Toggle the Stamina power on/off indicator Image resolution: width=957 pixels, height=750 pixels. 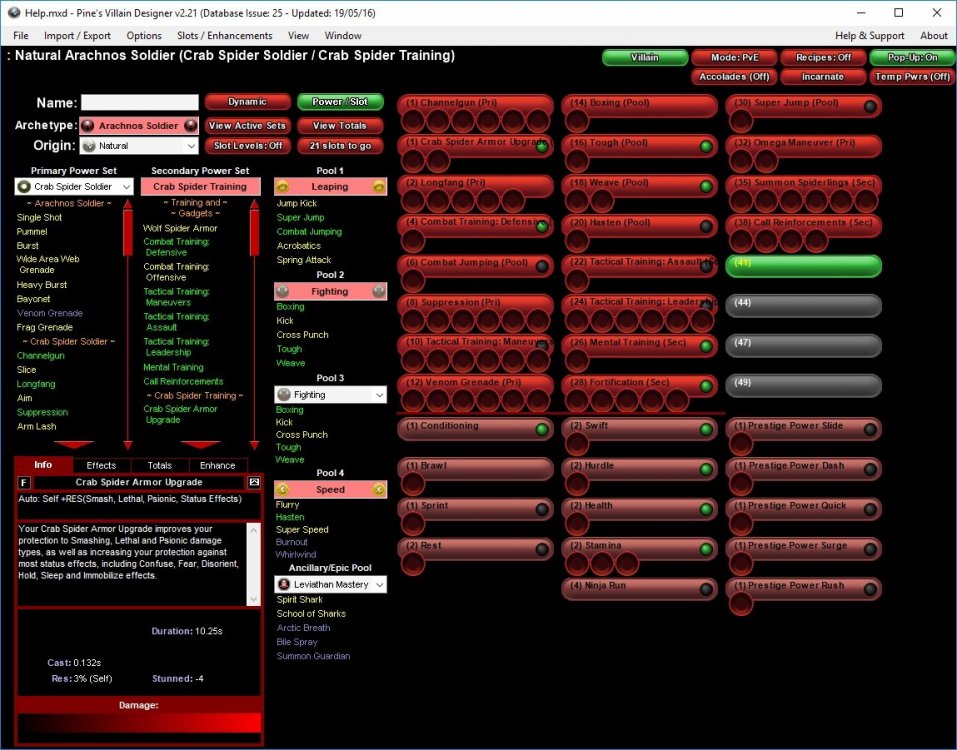point(706,549)
